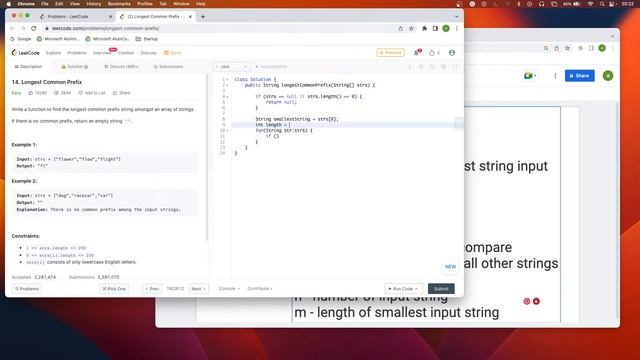
Task: Close the Longest Common Prefix browser tab
Action: [x=190, y=17]
